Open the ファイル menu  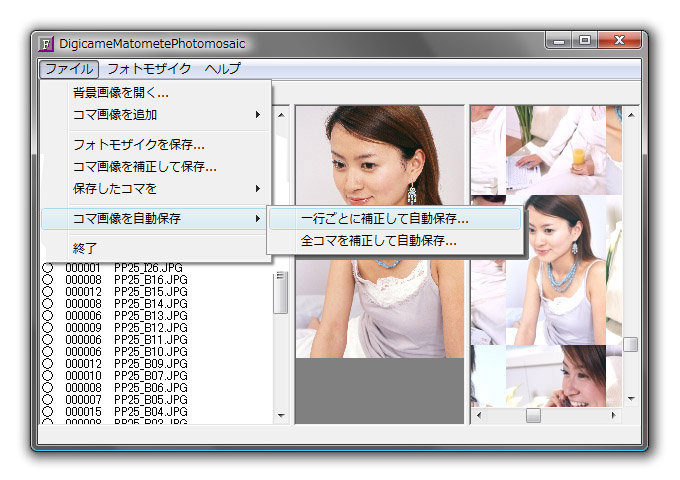(70, 69)
